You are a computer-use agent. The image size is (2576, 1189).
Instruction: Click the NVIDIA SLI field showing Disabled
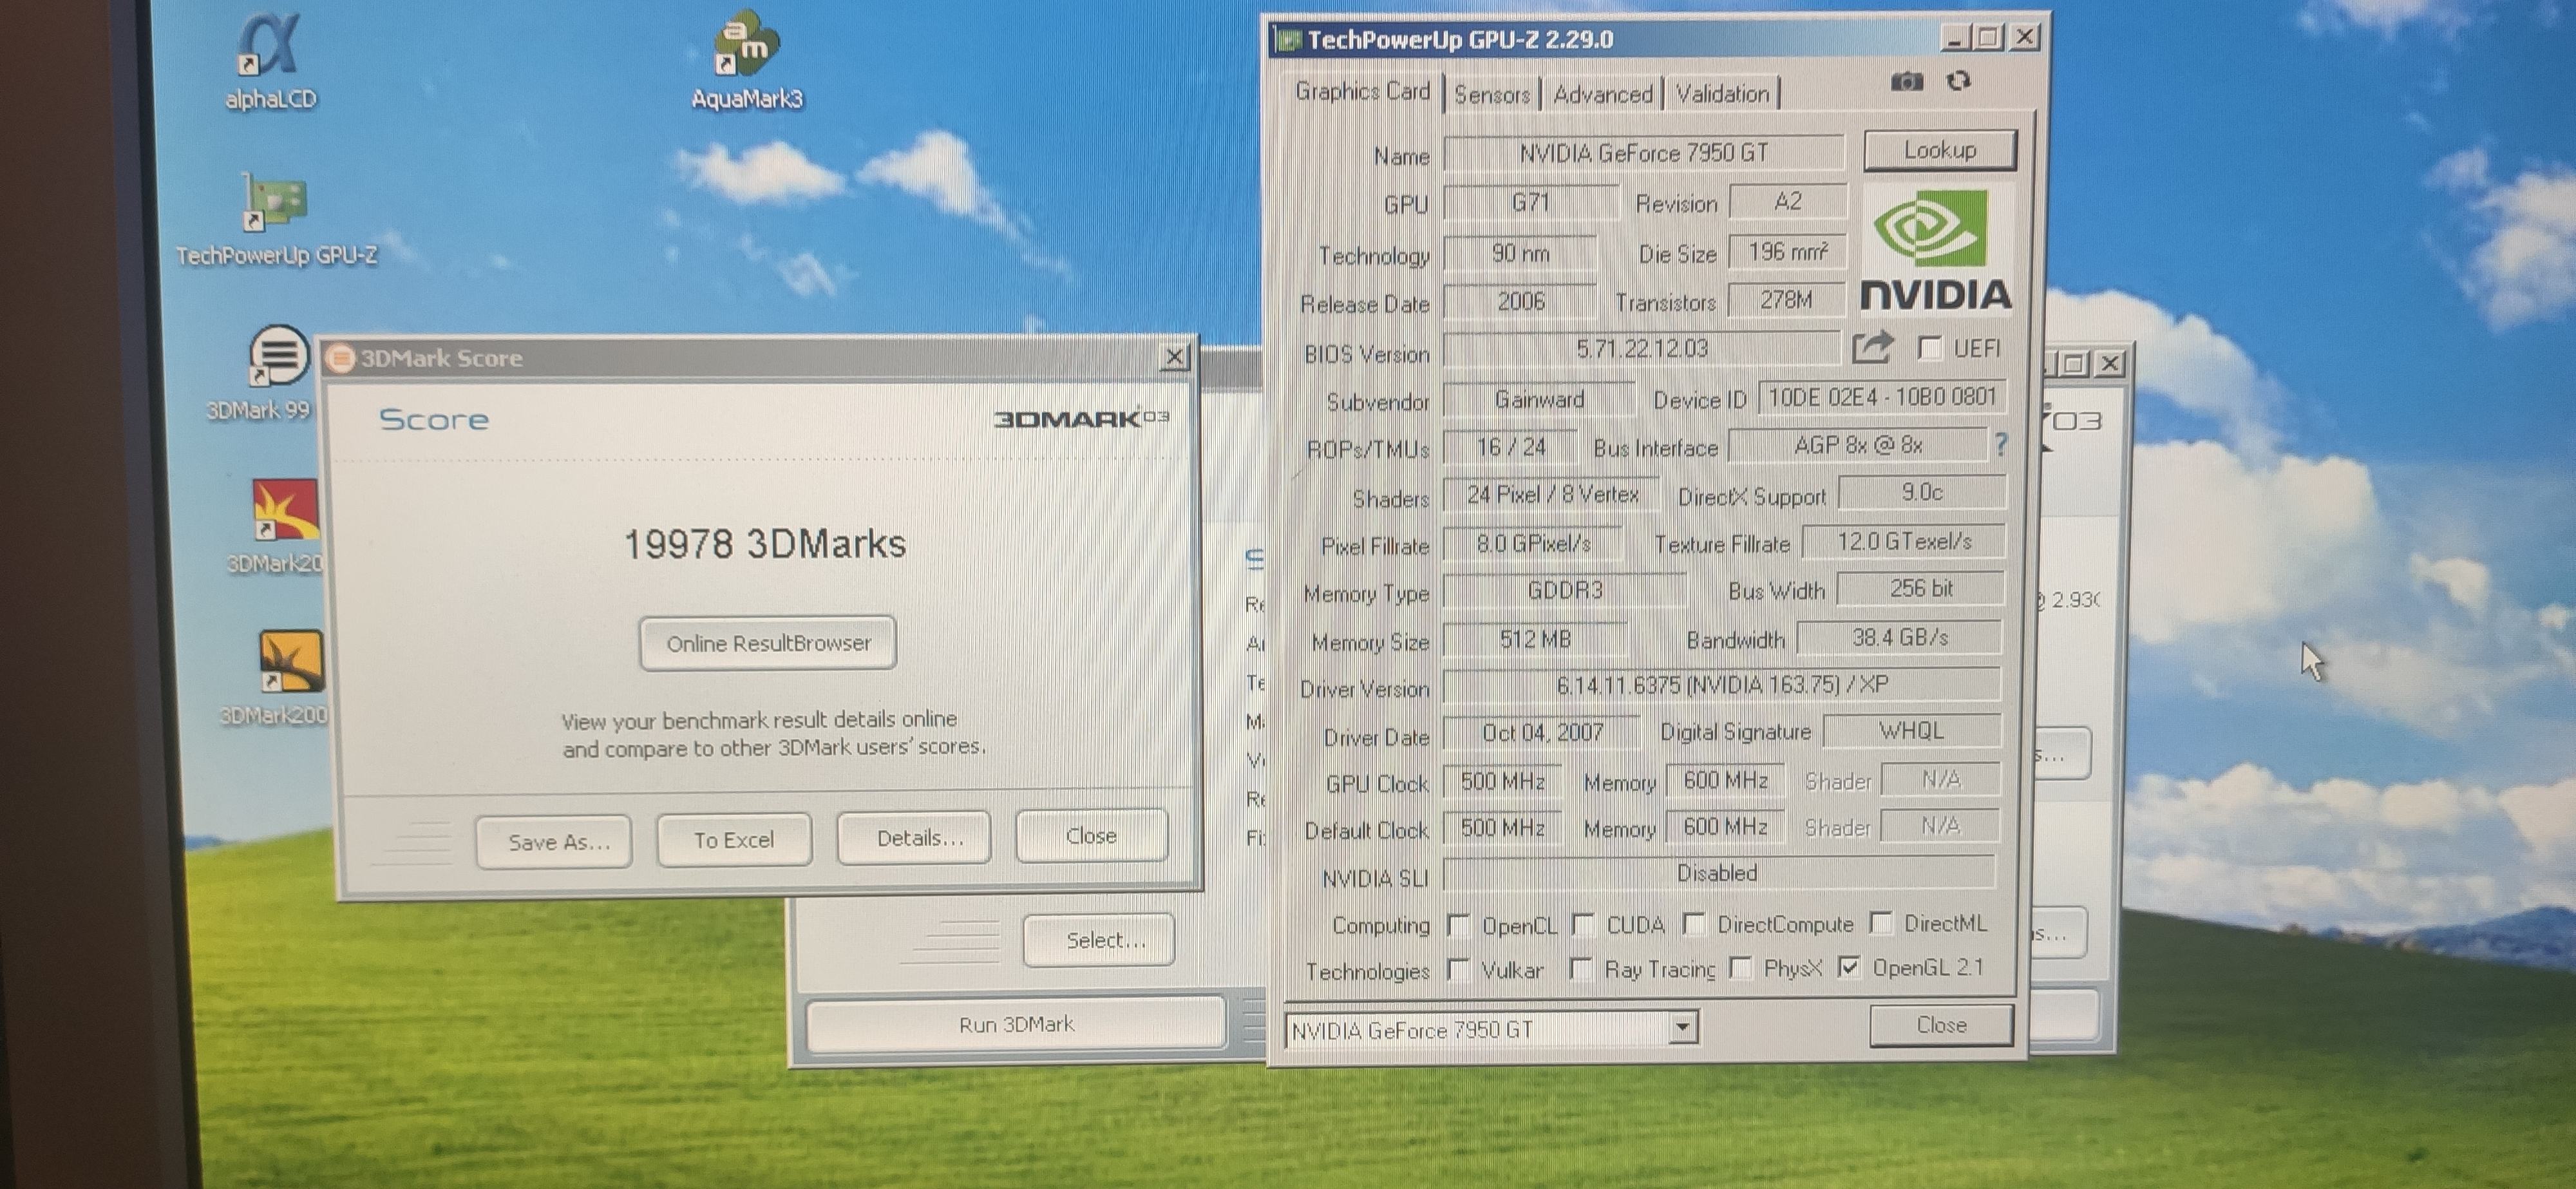tap(1718, 873)
